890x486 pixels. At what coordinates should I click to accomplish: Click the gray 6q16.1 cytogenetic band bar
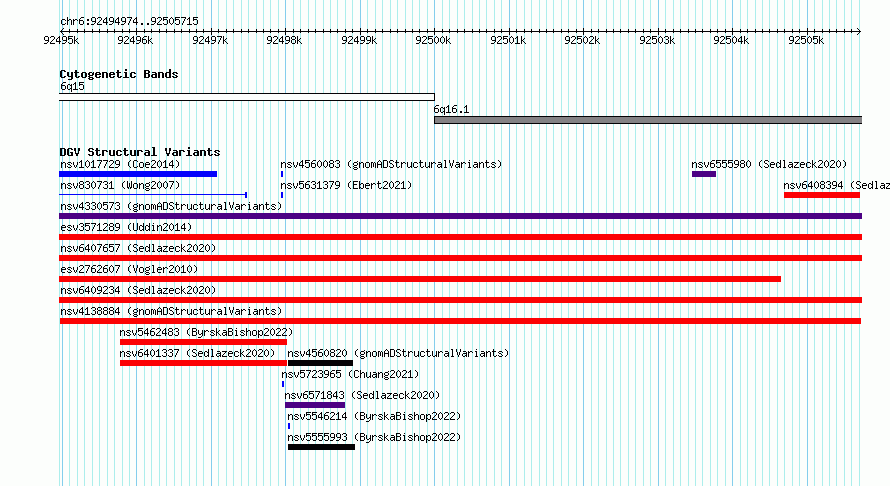(648, 120)
